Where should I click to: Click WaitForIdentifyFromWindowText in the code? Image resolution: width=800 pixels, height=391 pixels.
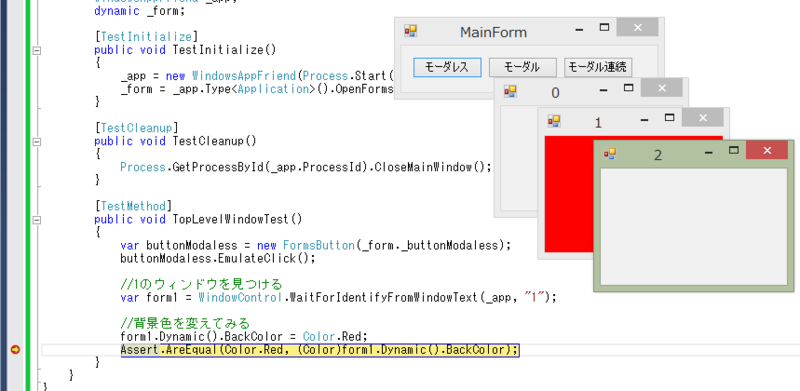tap(384, 297)
